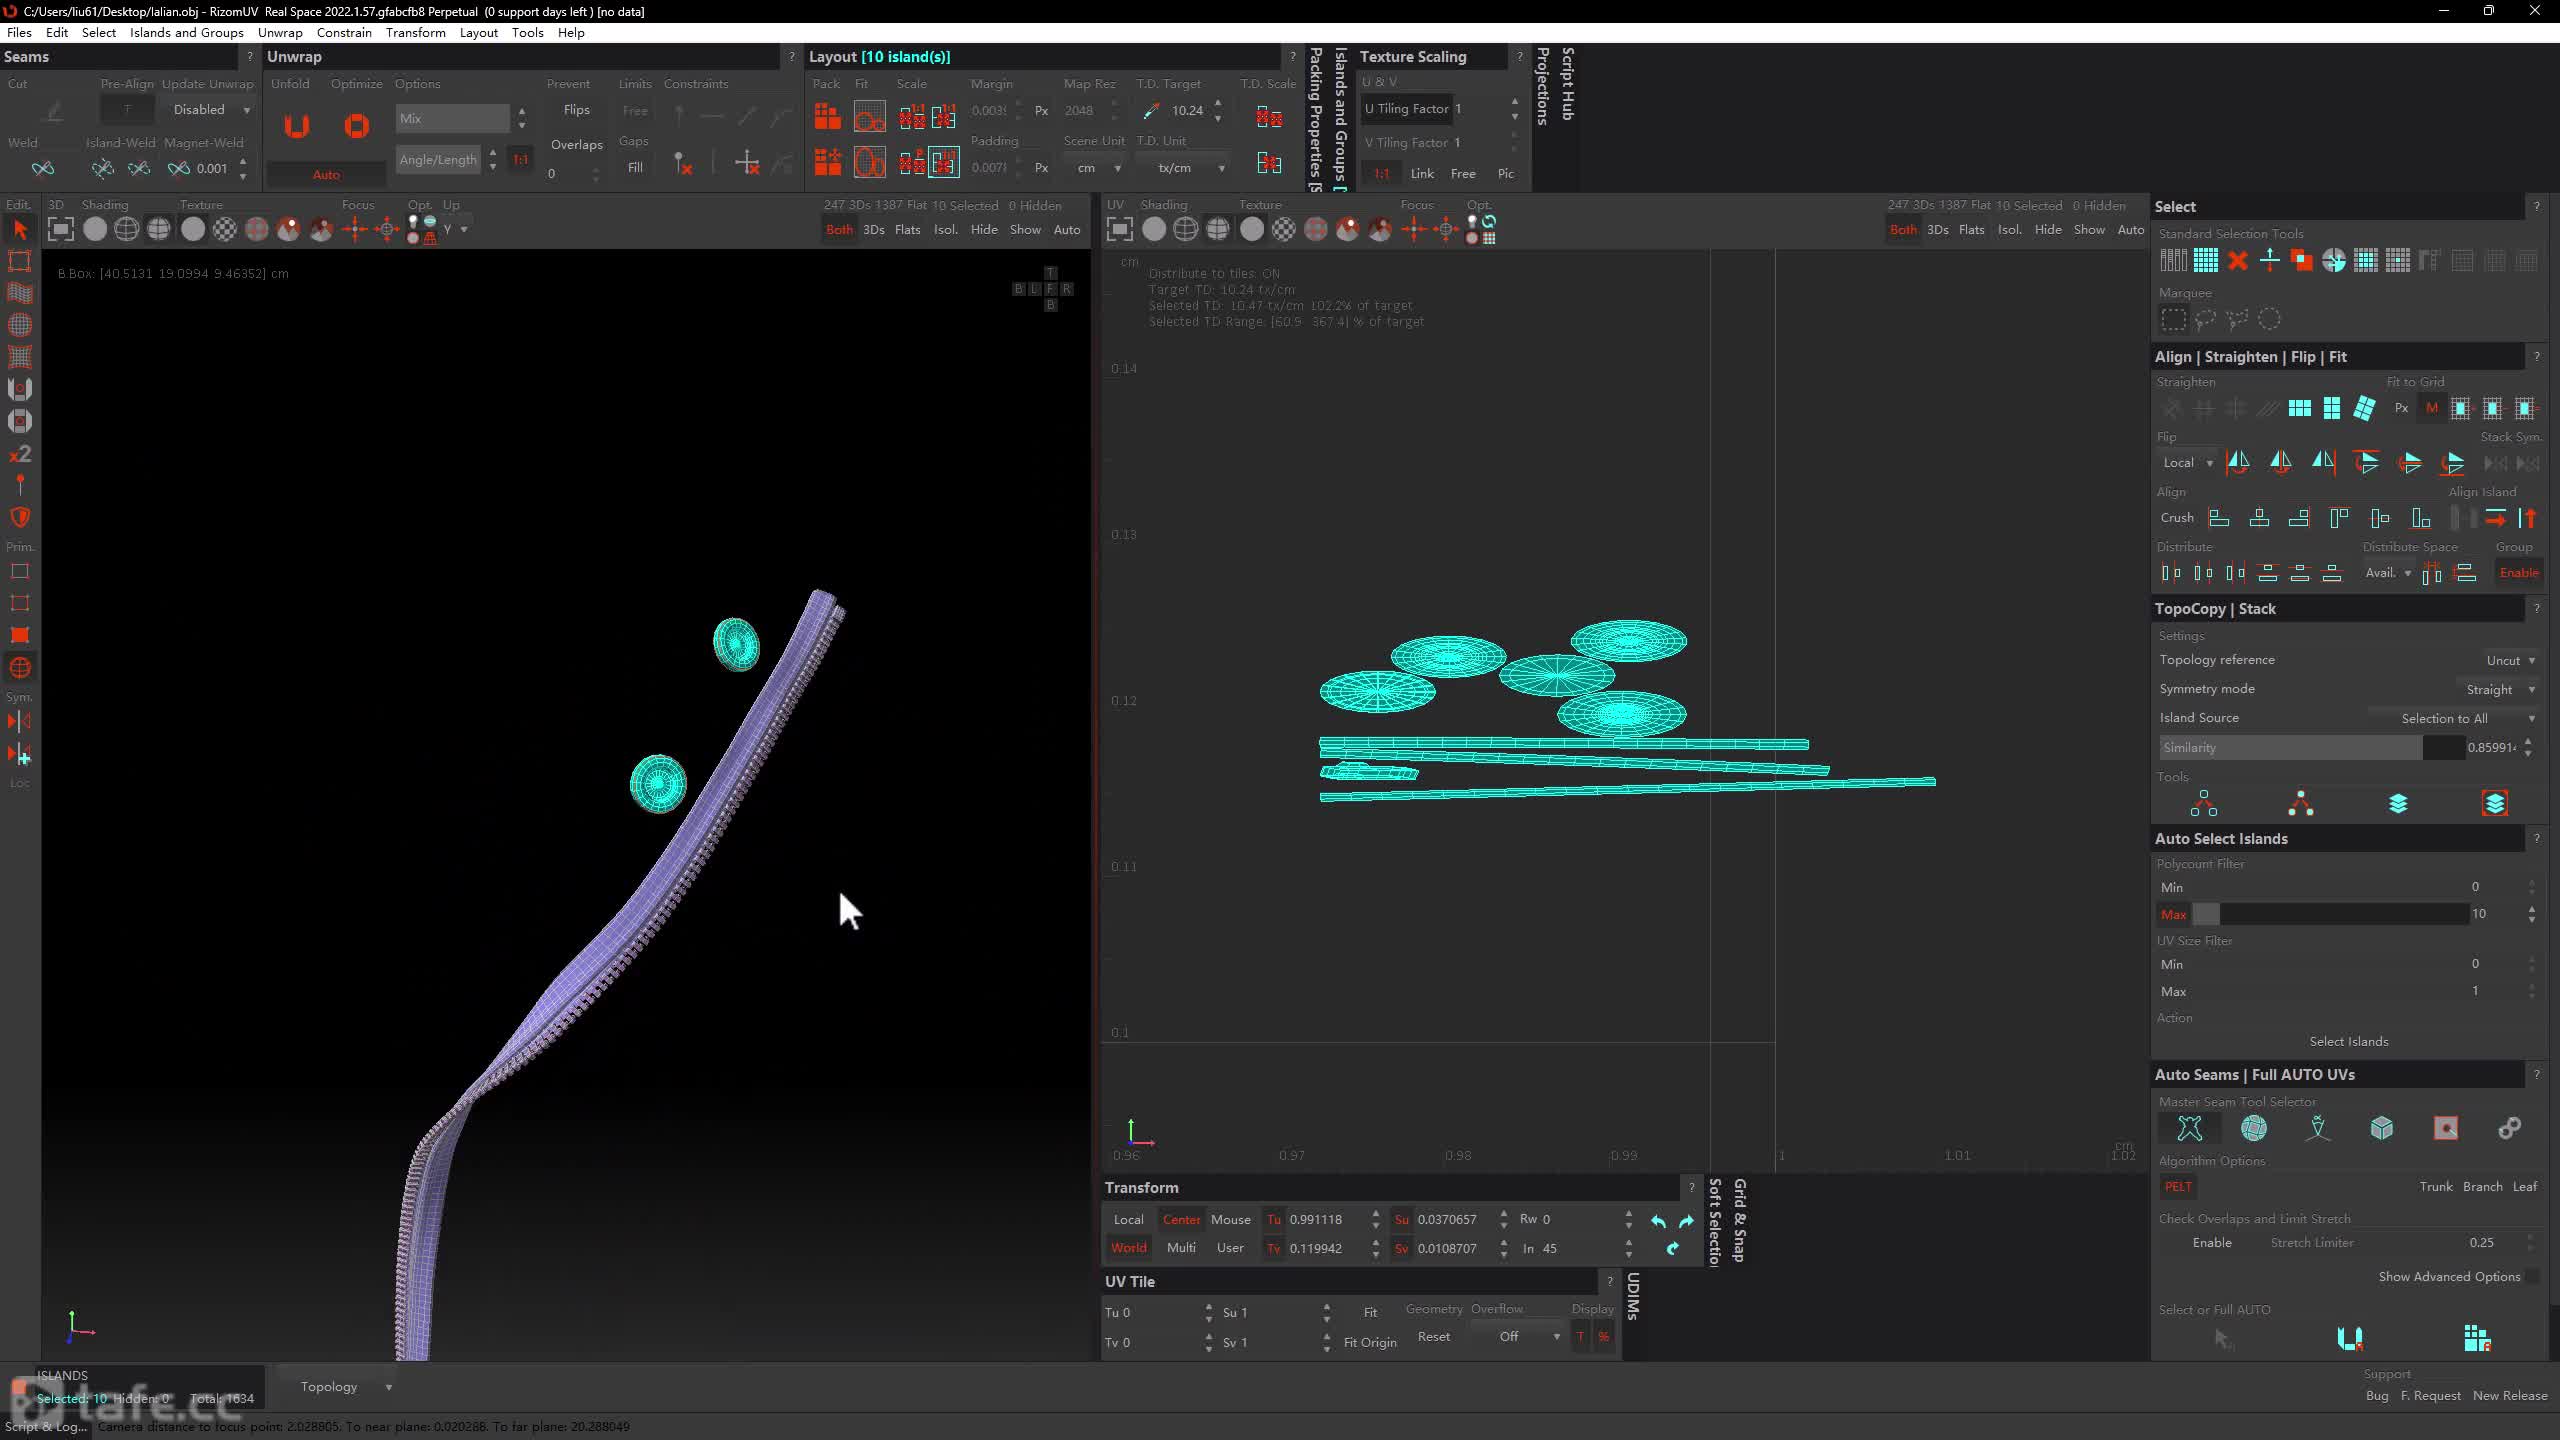Open the Pre-Align Disabled dropdown
This screenshot has width=2560, height=1440.
click(x=211, y=110)
